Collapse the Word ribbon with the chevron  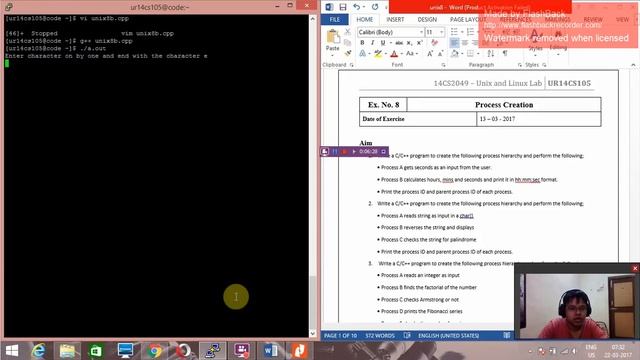[x=633, y=65]
